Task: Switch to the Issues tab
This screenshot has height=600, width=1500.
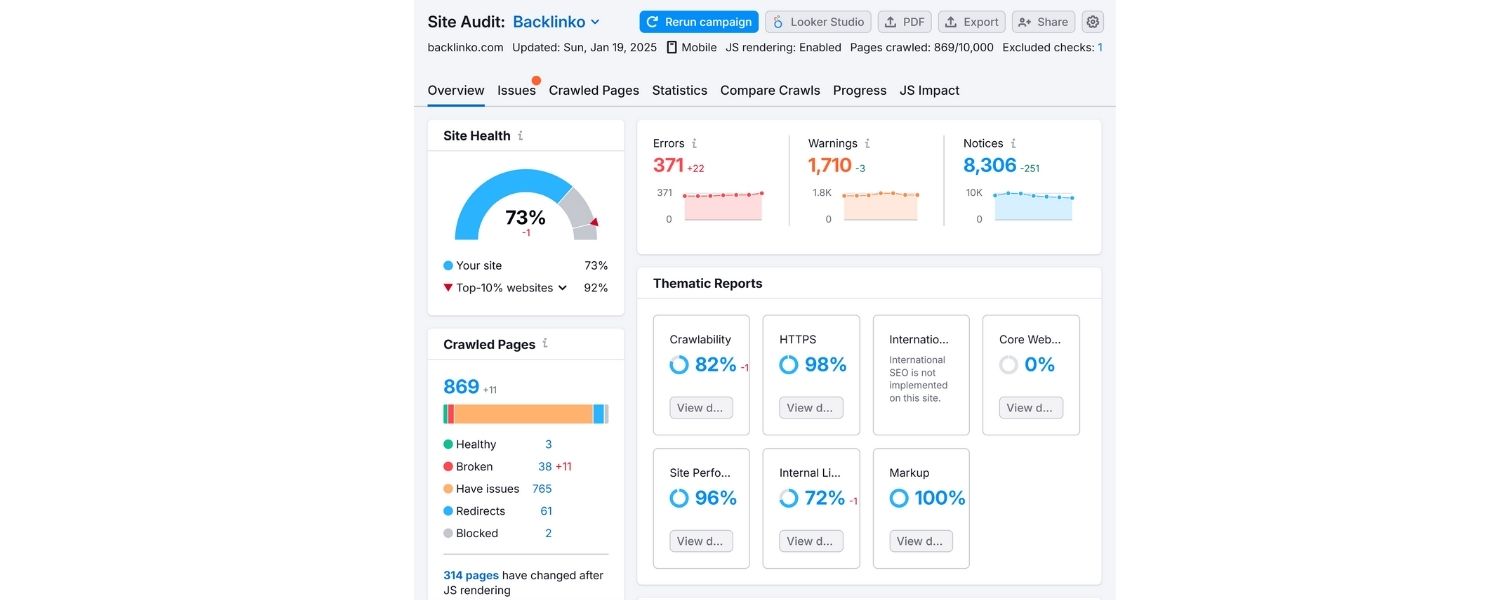Action: tap(516, 90)
